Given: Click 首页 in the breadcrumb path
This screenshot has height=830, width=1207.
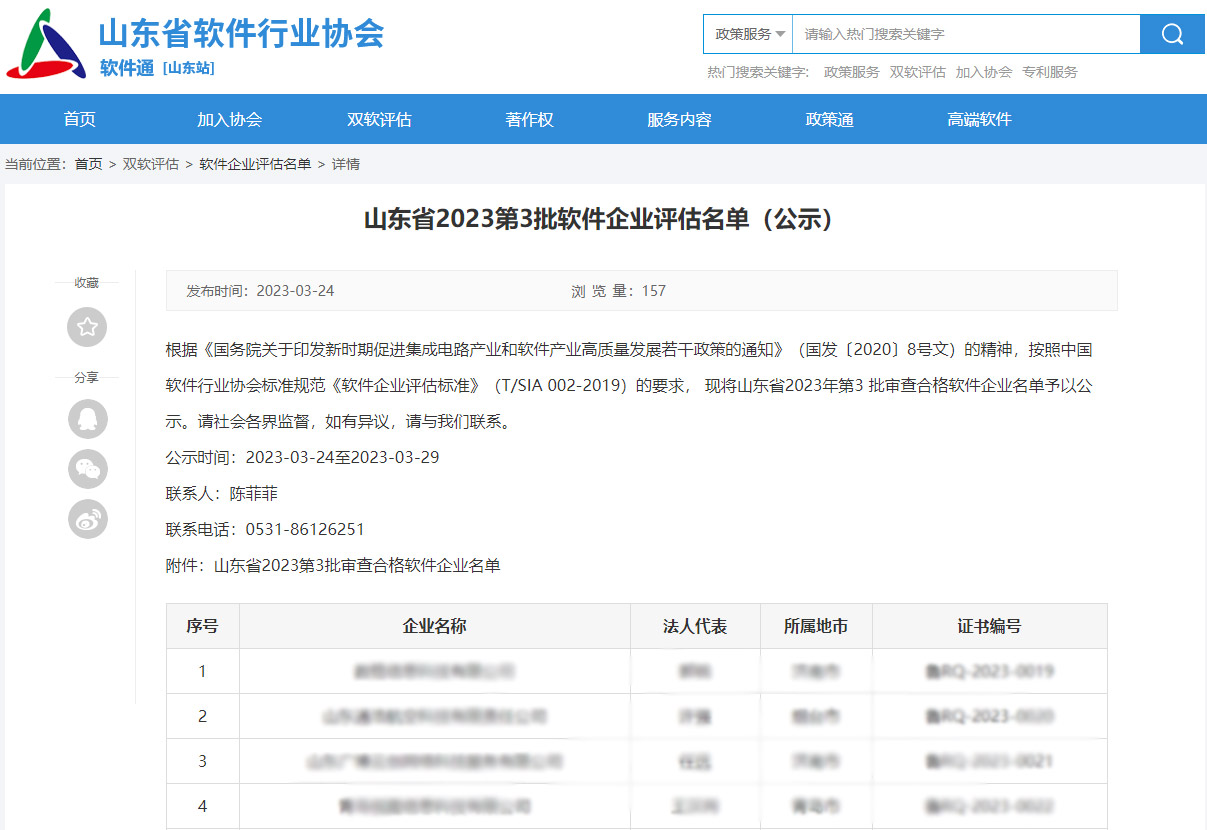Looking at the screenshot, I should pos(88,164).
